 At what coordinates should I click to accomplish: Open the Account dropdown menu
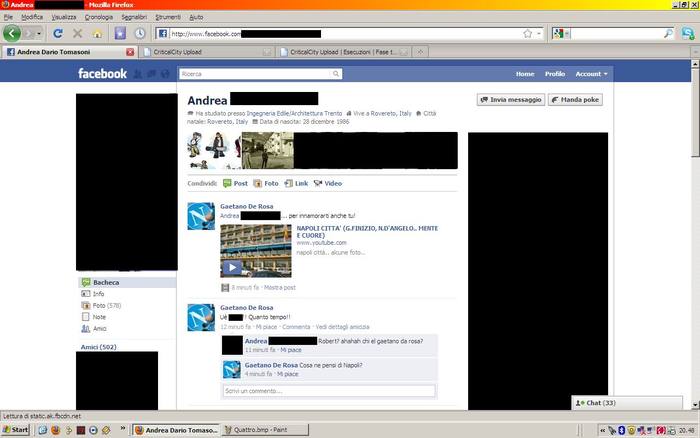pos(591,74)
